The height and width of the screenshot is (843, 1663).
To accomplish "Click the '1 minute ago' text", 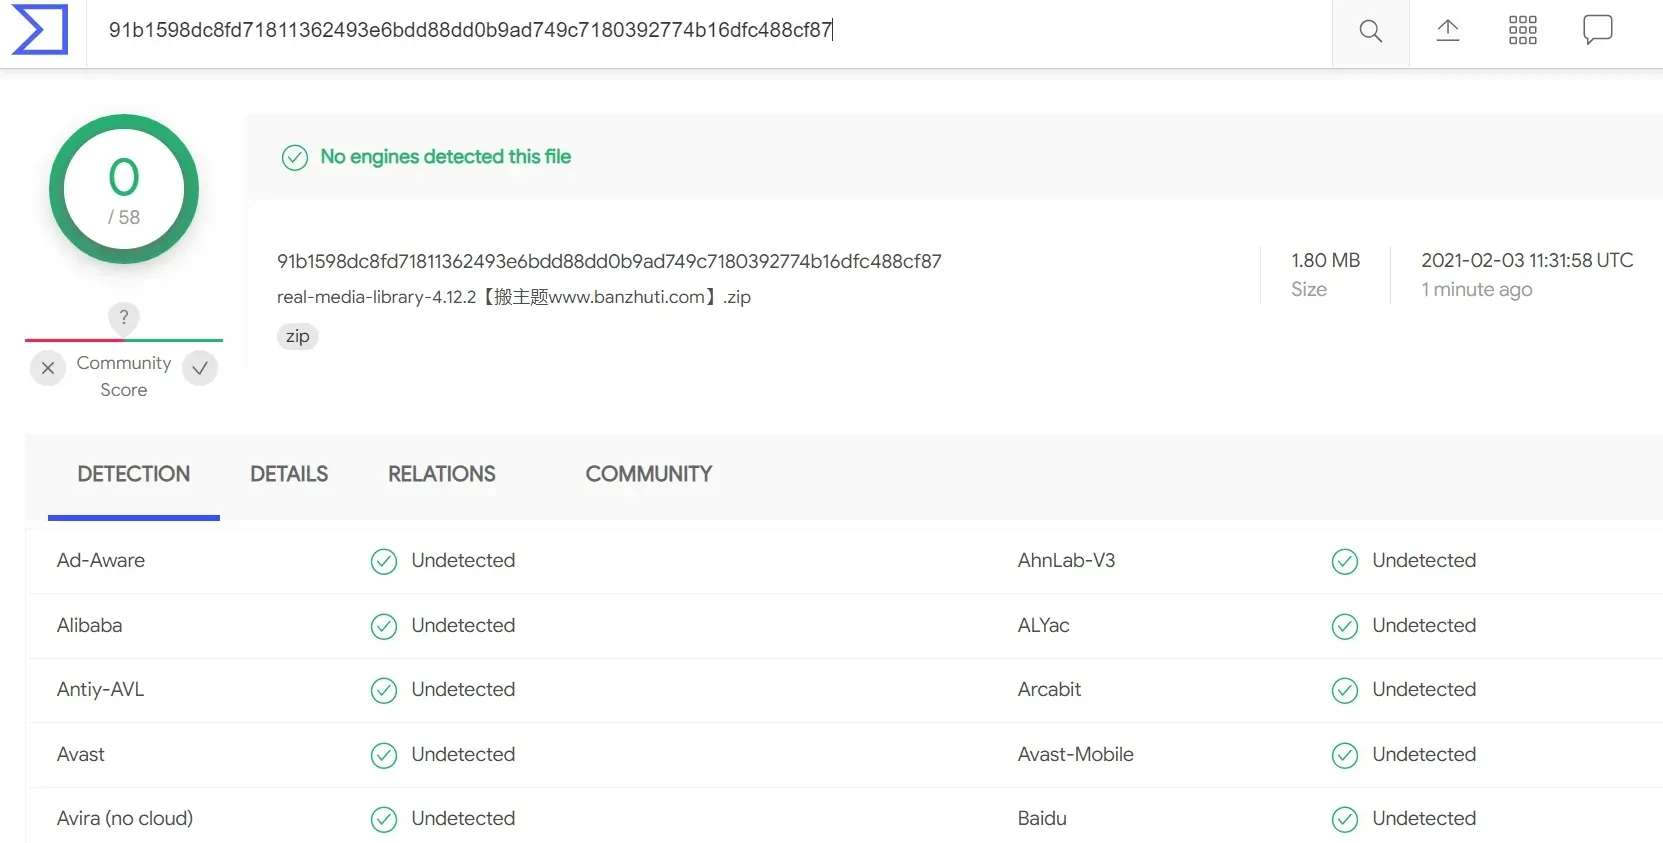I will [1477, 289].
